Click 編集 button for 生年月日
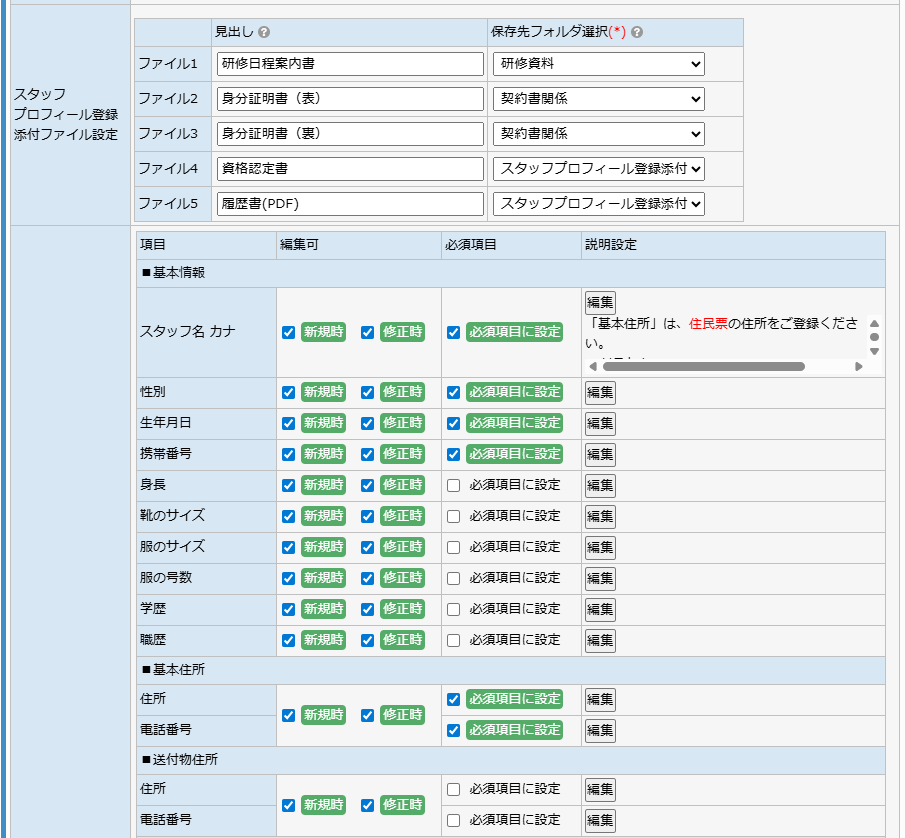 pos(600,424)
